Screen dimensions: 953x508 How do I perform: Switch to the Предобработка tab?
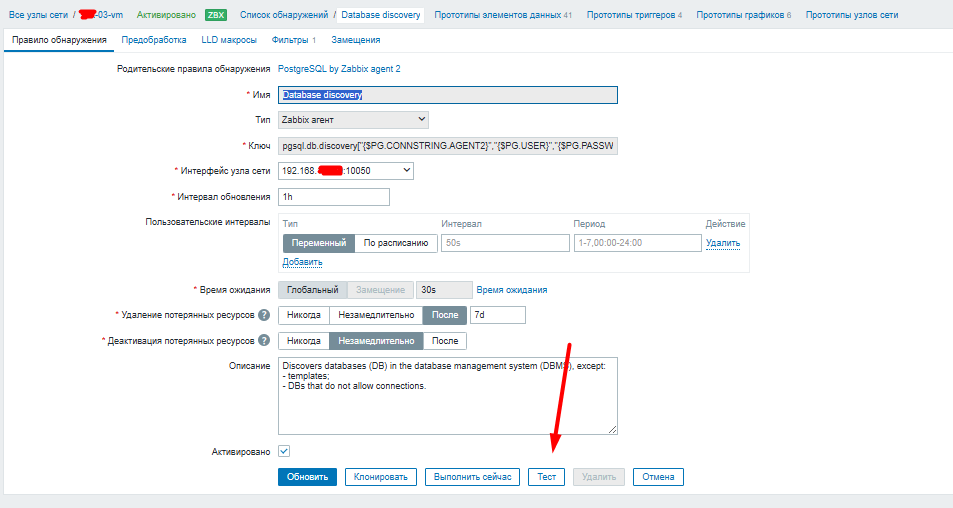tap(154, 39)
